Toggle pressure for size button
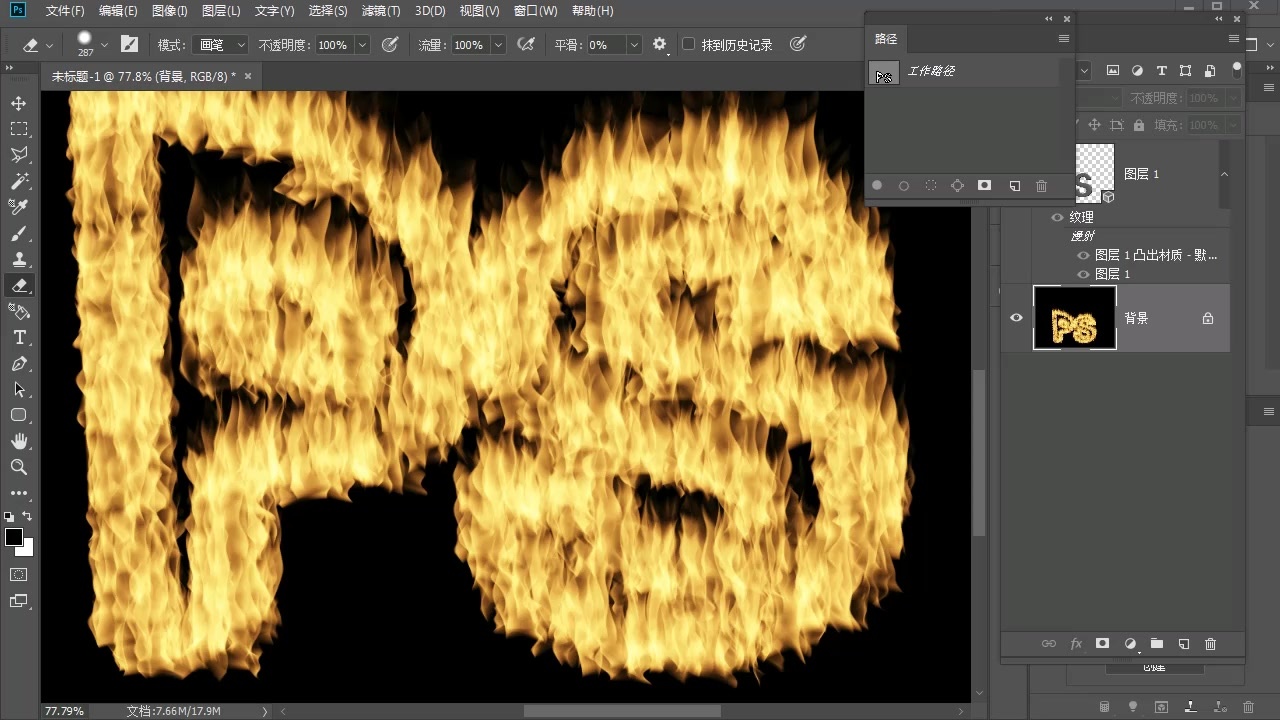1280x720 pixels. click(x=797, y=44)
